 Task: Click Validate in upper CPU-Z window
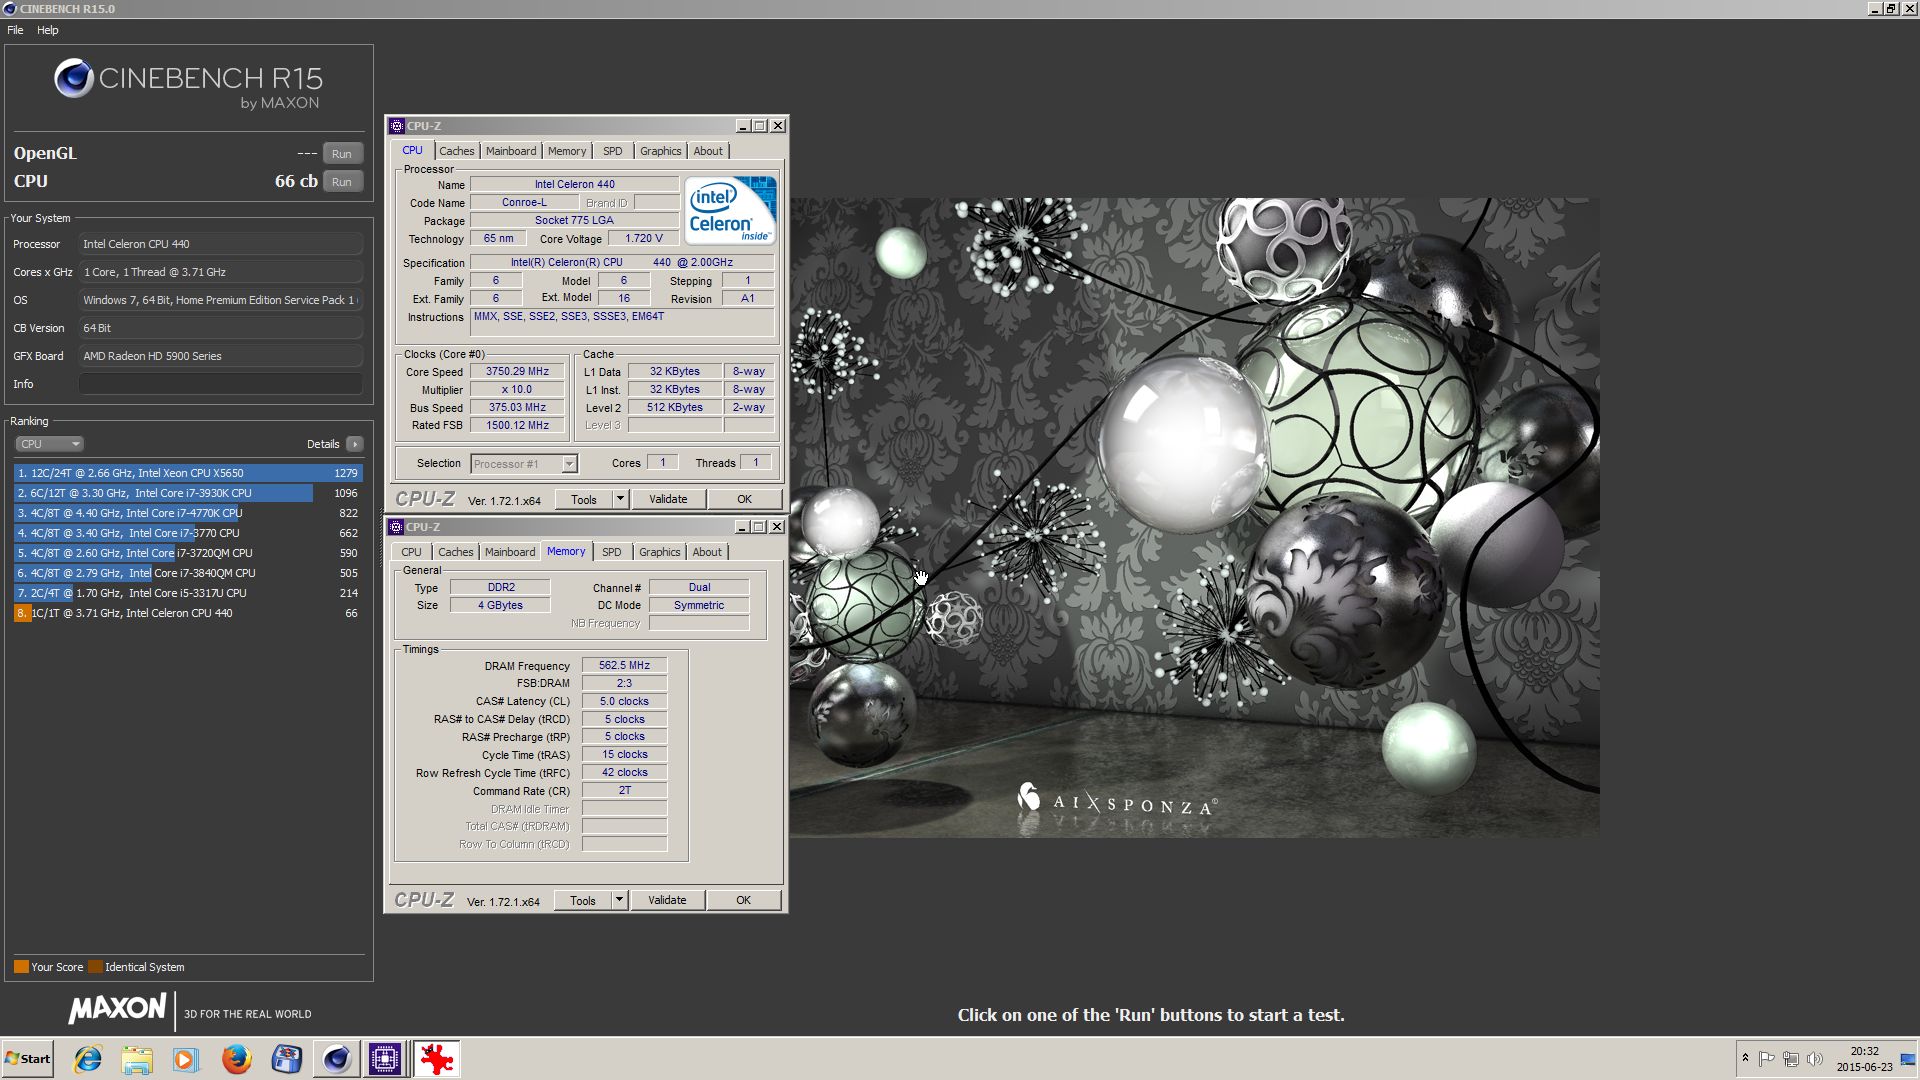(x=668, y=499)
